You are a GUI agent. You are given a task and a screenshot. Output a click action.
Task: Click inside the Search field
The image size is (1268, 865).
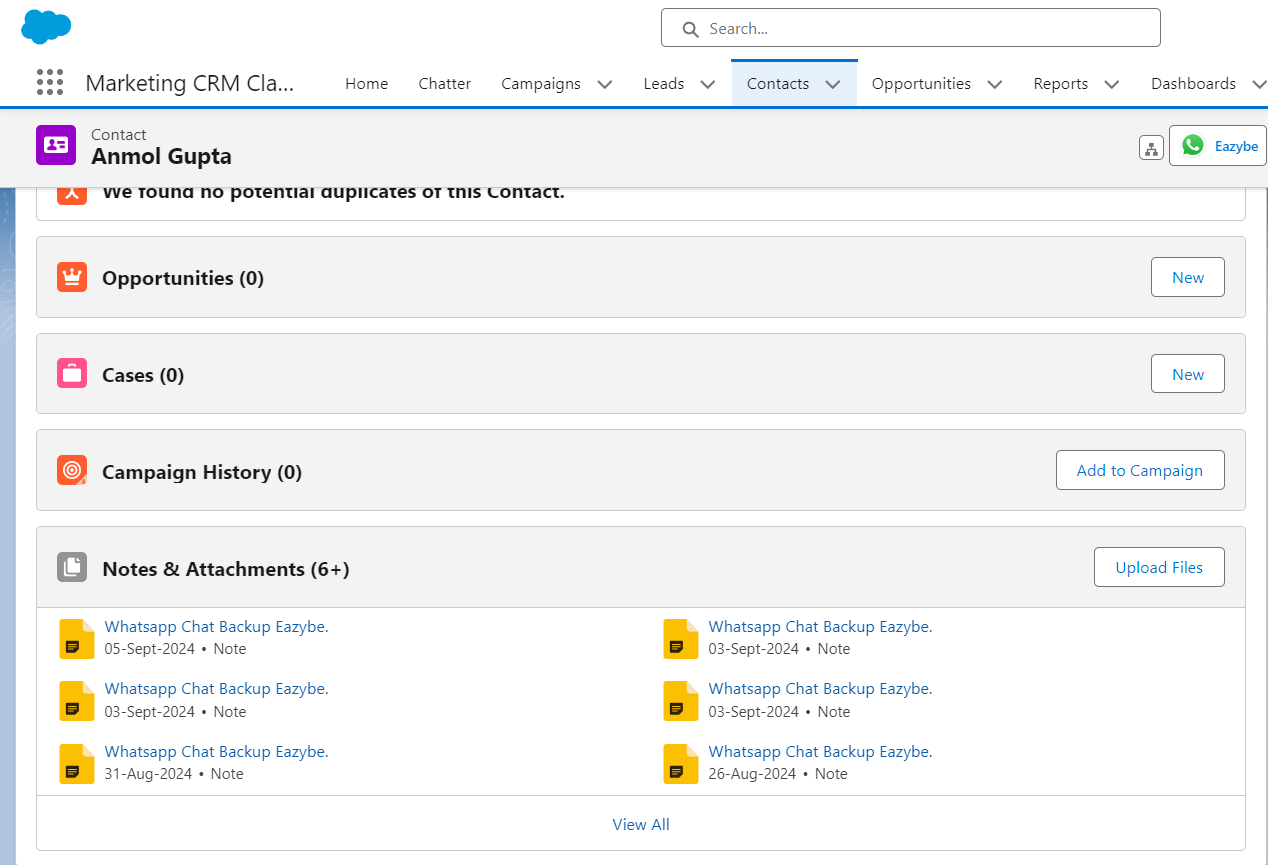click(910, 28)
